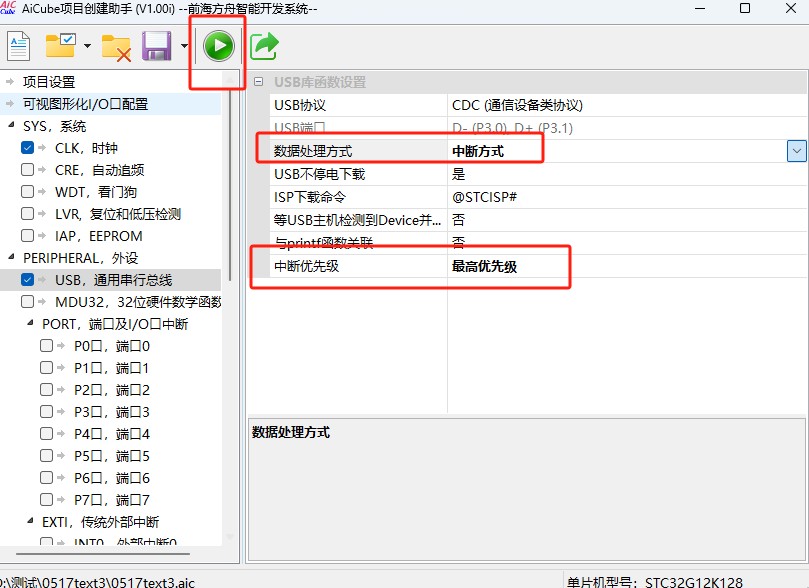Click the USB，通用串行总线 tree label

114,280
